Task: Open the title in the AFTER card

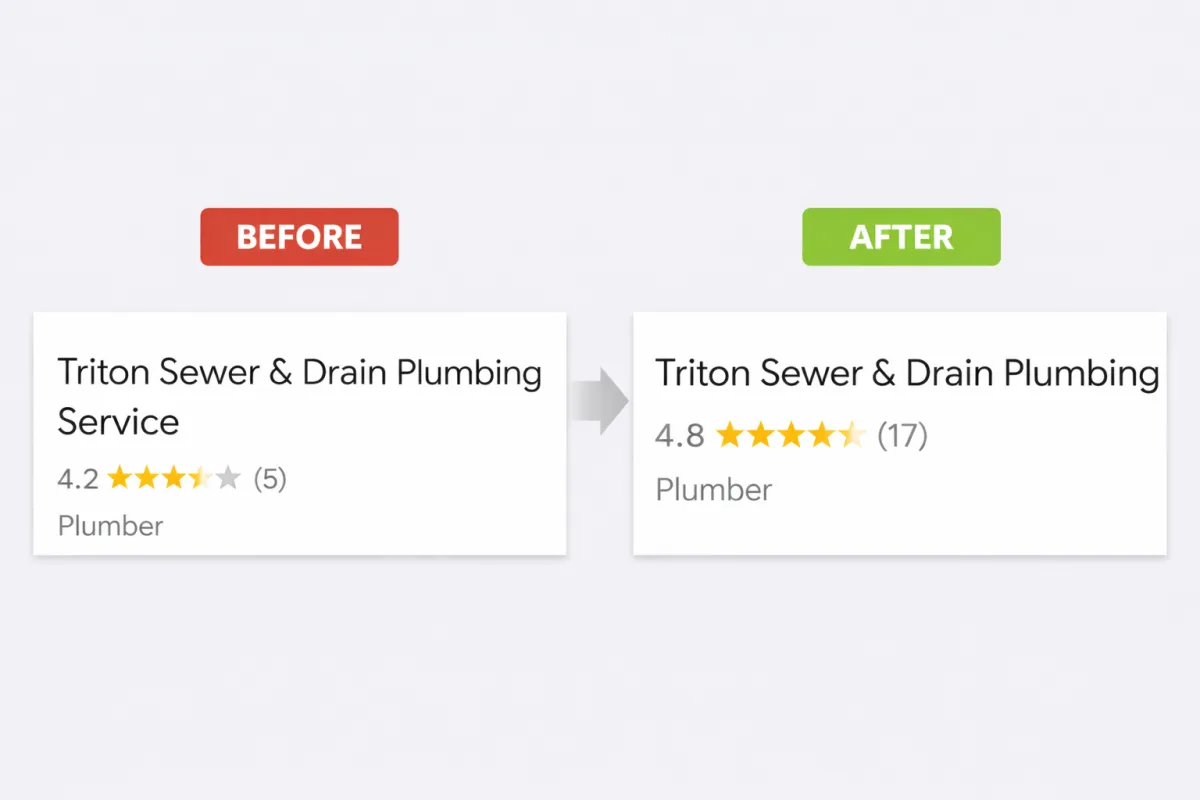Action: tap(906, 373)
